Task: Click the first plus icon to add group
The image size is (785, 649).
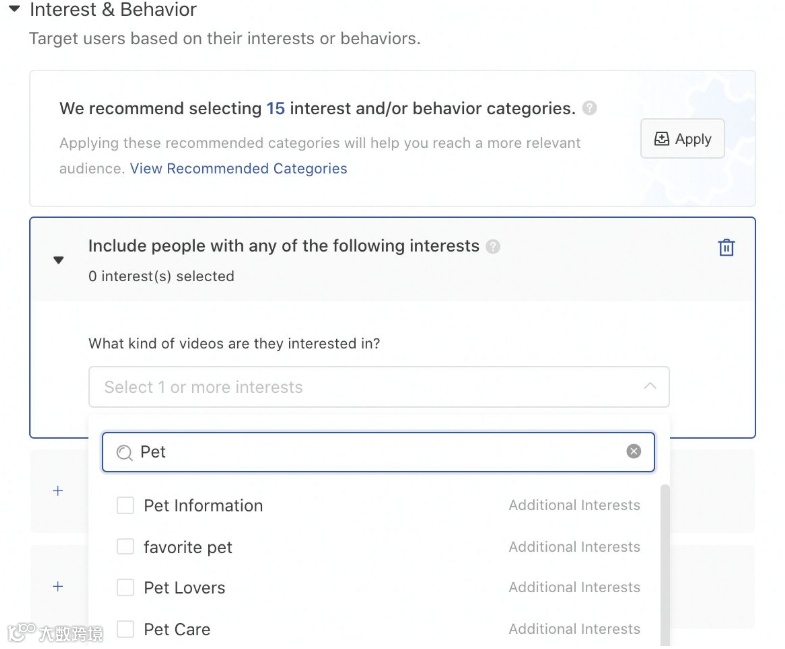Action: [58, 491]
